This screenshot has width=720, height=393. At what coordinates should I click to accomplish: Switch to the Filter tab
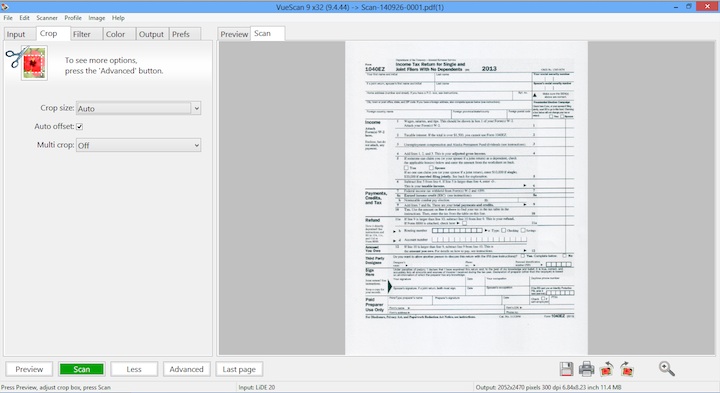pos(86,34)
